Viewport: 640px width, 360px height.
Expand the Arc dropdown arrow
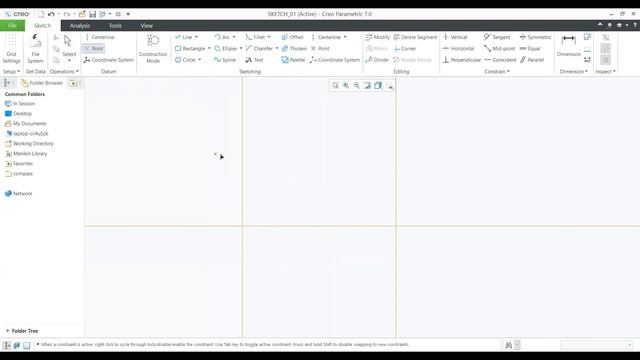234,37
